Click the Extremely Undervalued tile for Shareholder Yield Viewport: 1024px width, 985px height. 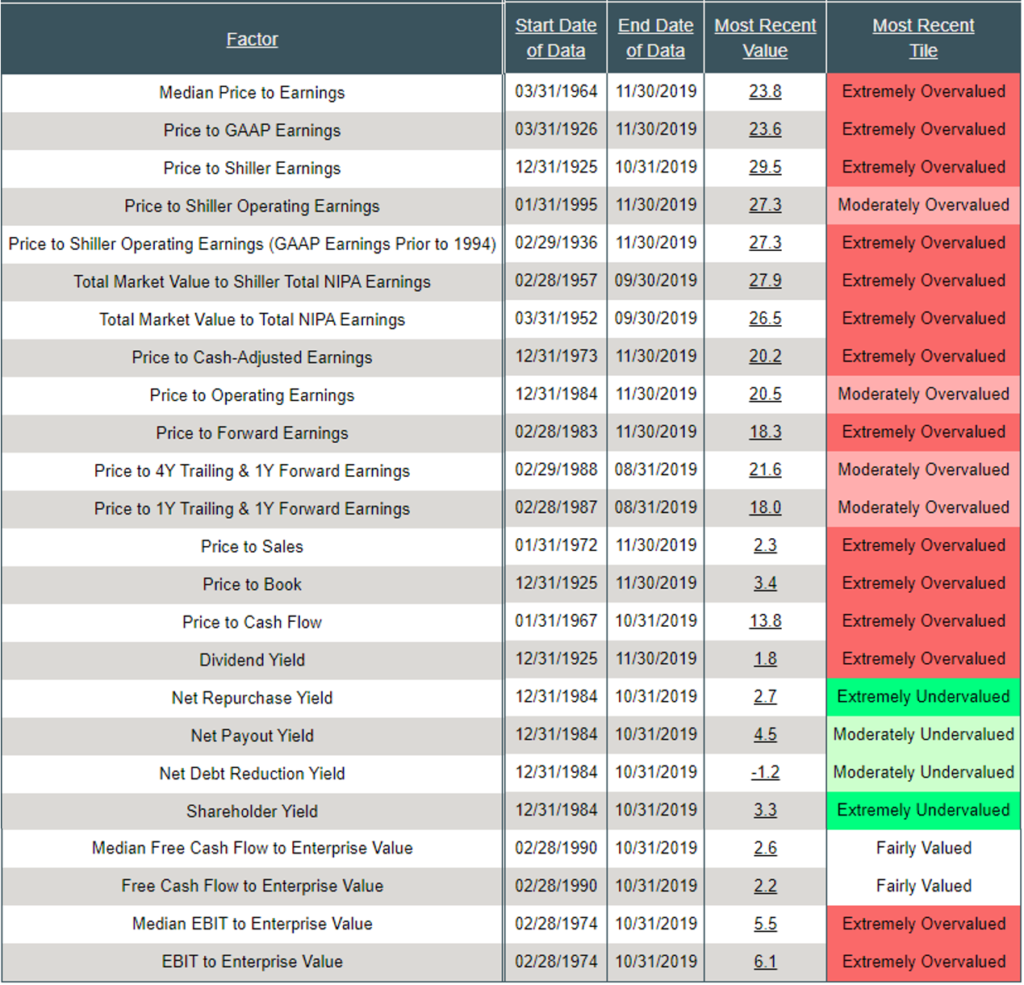click(923, 811)
